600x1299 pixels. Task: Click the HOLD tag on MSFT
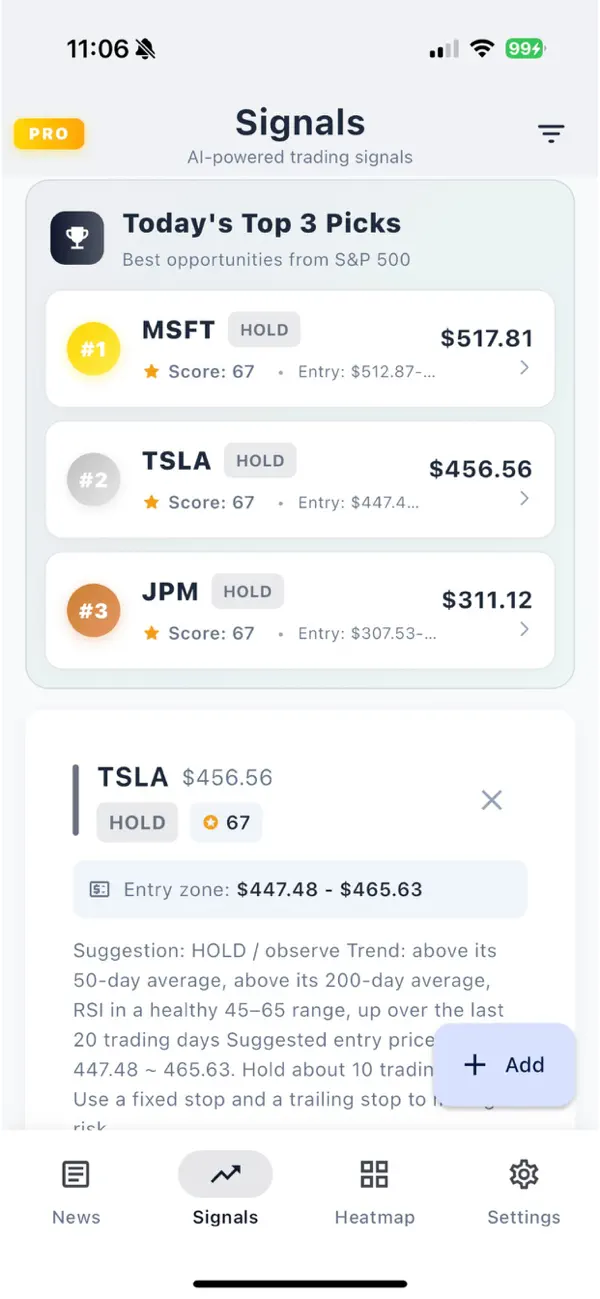click(x=264, y=329)
